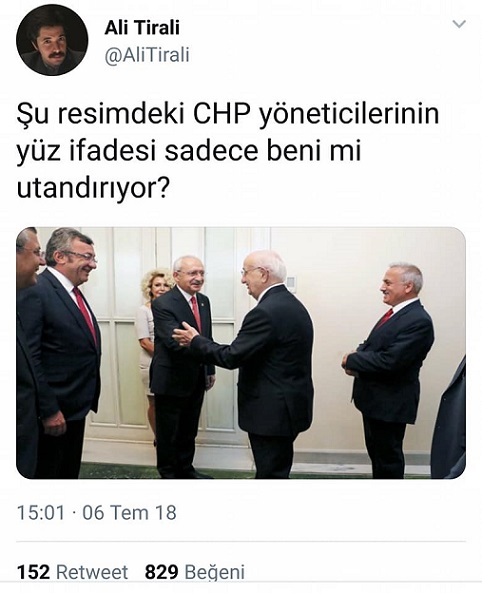
Task: Expand the tweet options chevron
Action: click(x=459, y=25)
